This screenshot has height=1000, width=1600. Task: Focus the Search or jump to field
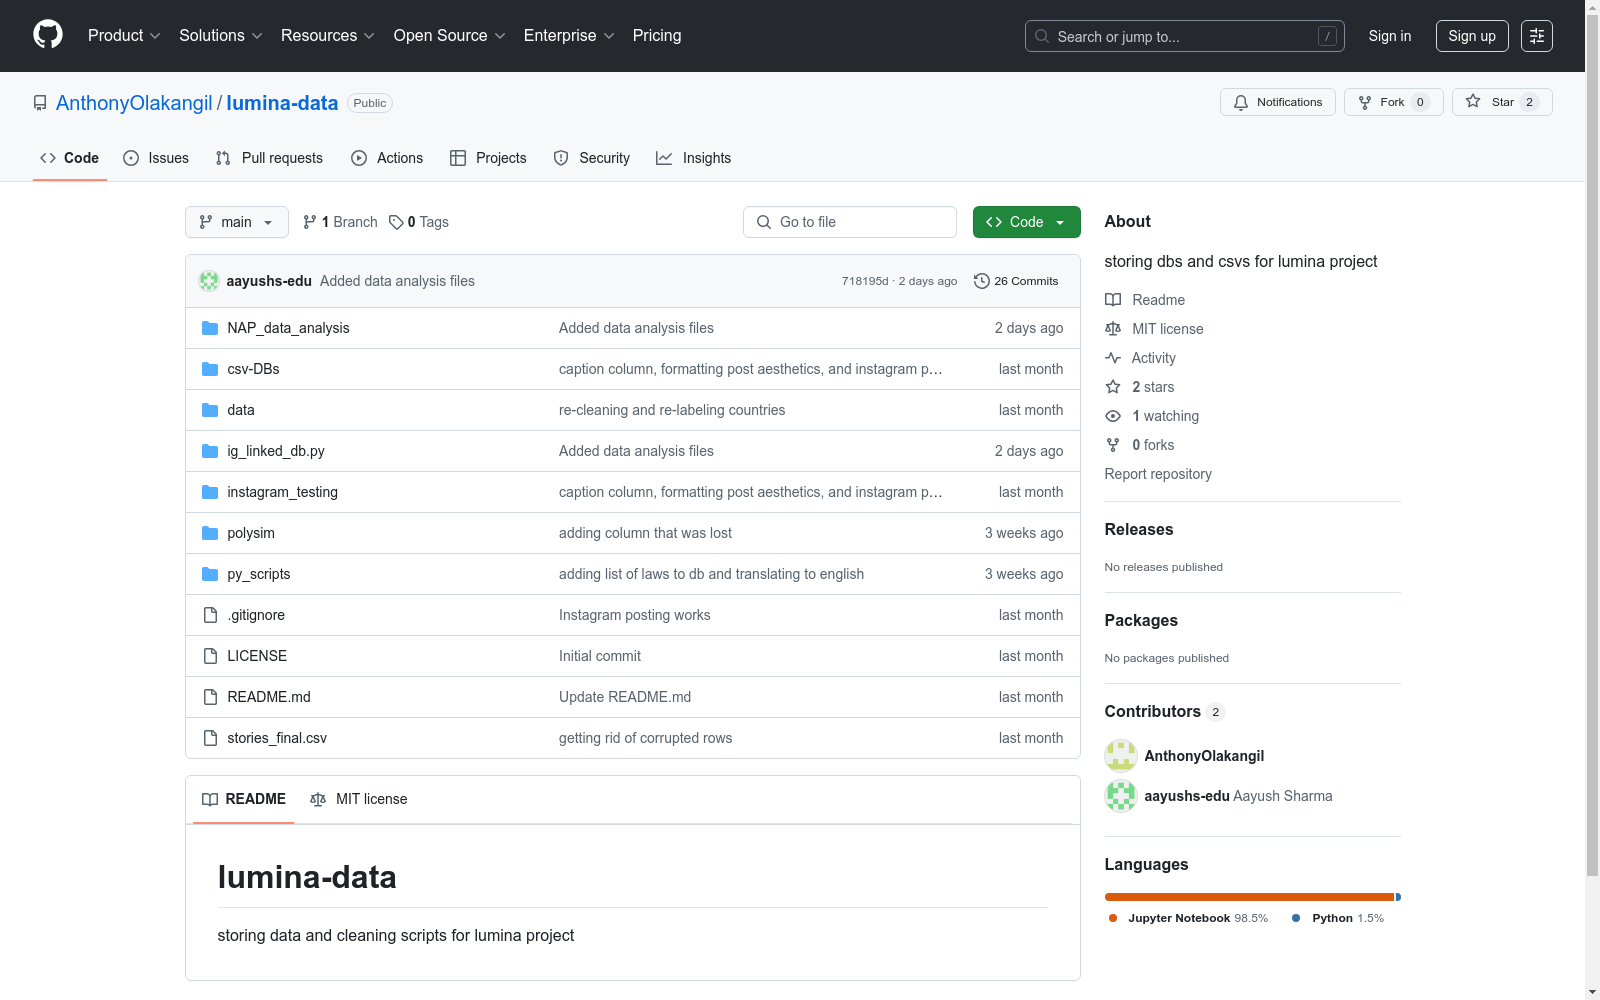[x=1185, y=36]
